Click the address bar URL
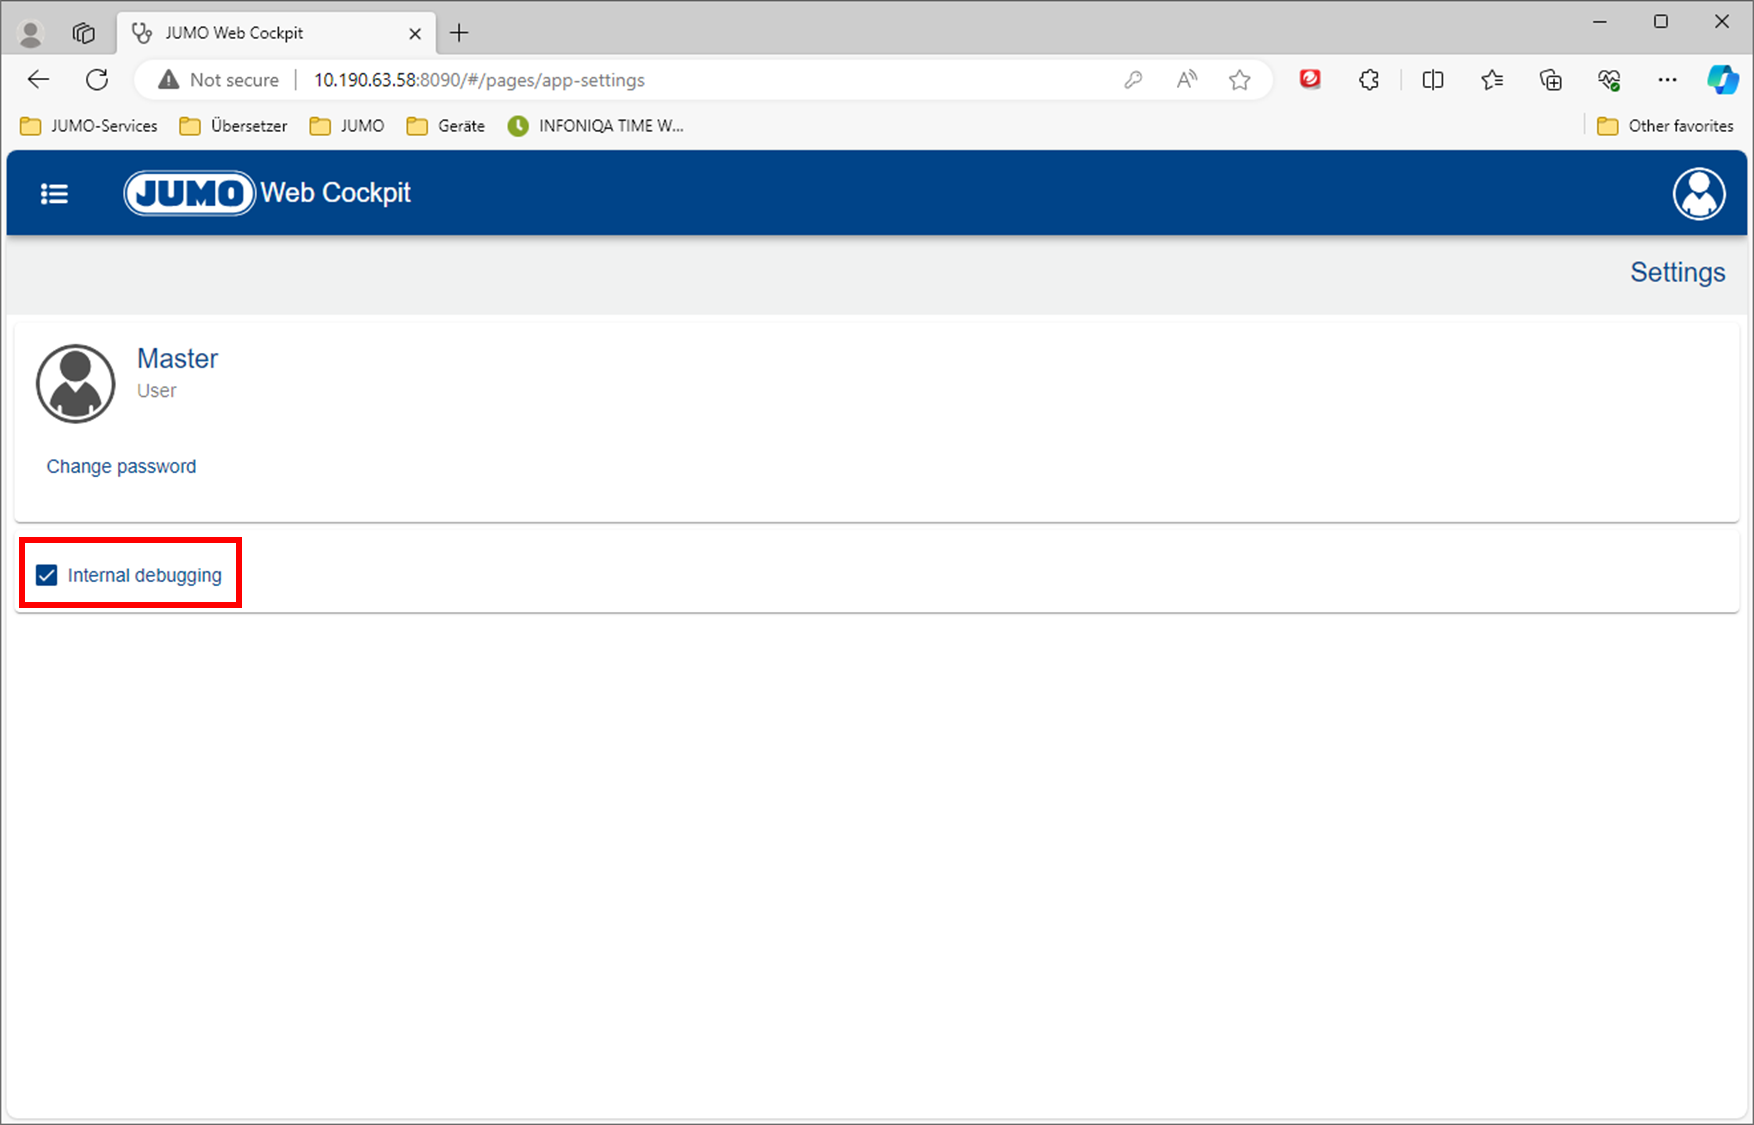This screenshot has height=1125, width=1754. [479, 80]
